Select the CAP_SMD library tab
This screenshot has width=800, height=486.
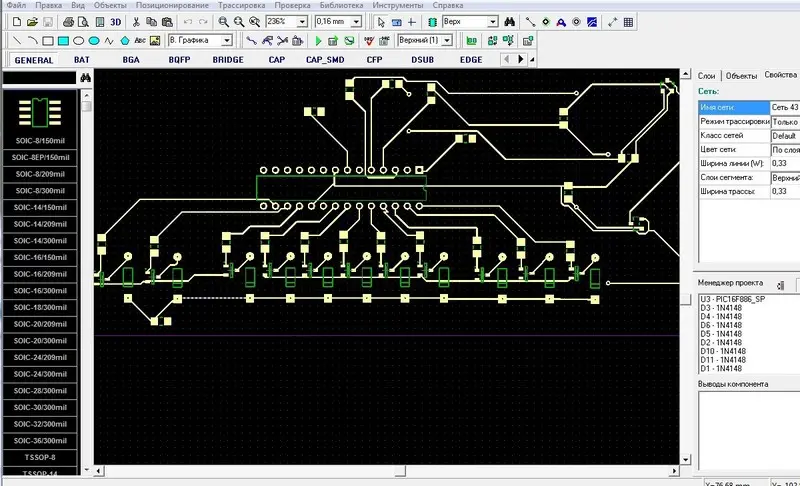tap(325, 60)
